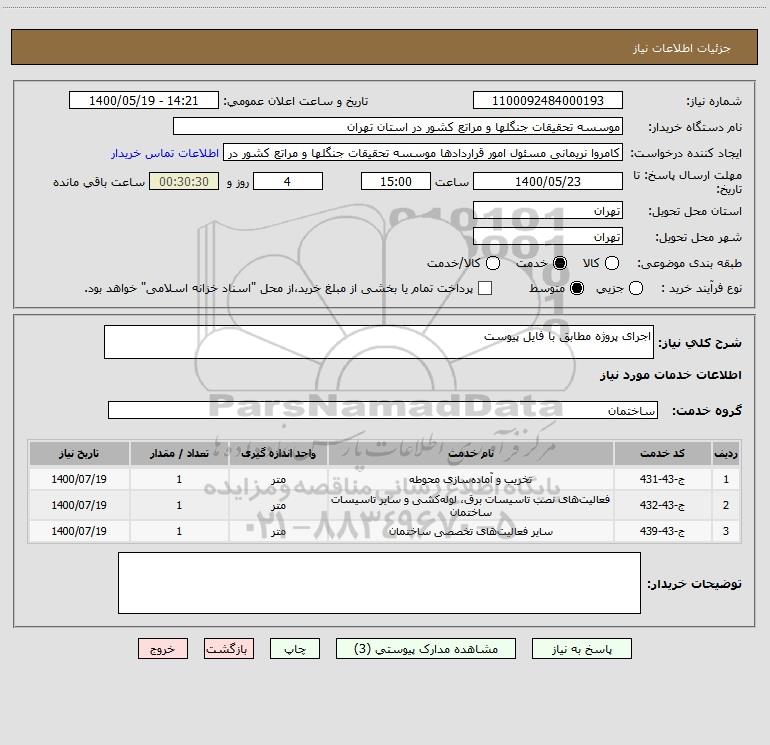Click the buyer organization name field

pyautogui.click(x=398, y=127)
